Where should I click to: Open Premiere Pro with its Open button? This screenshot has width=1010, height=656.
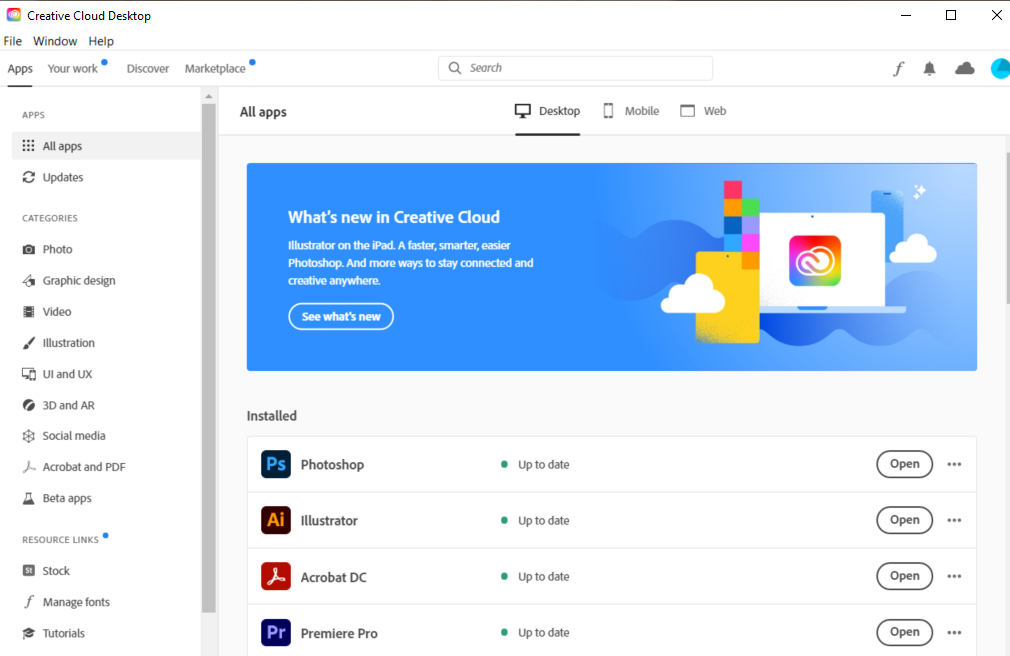(x=904, y=632)
